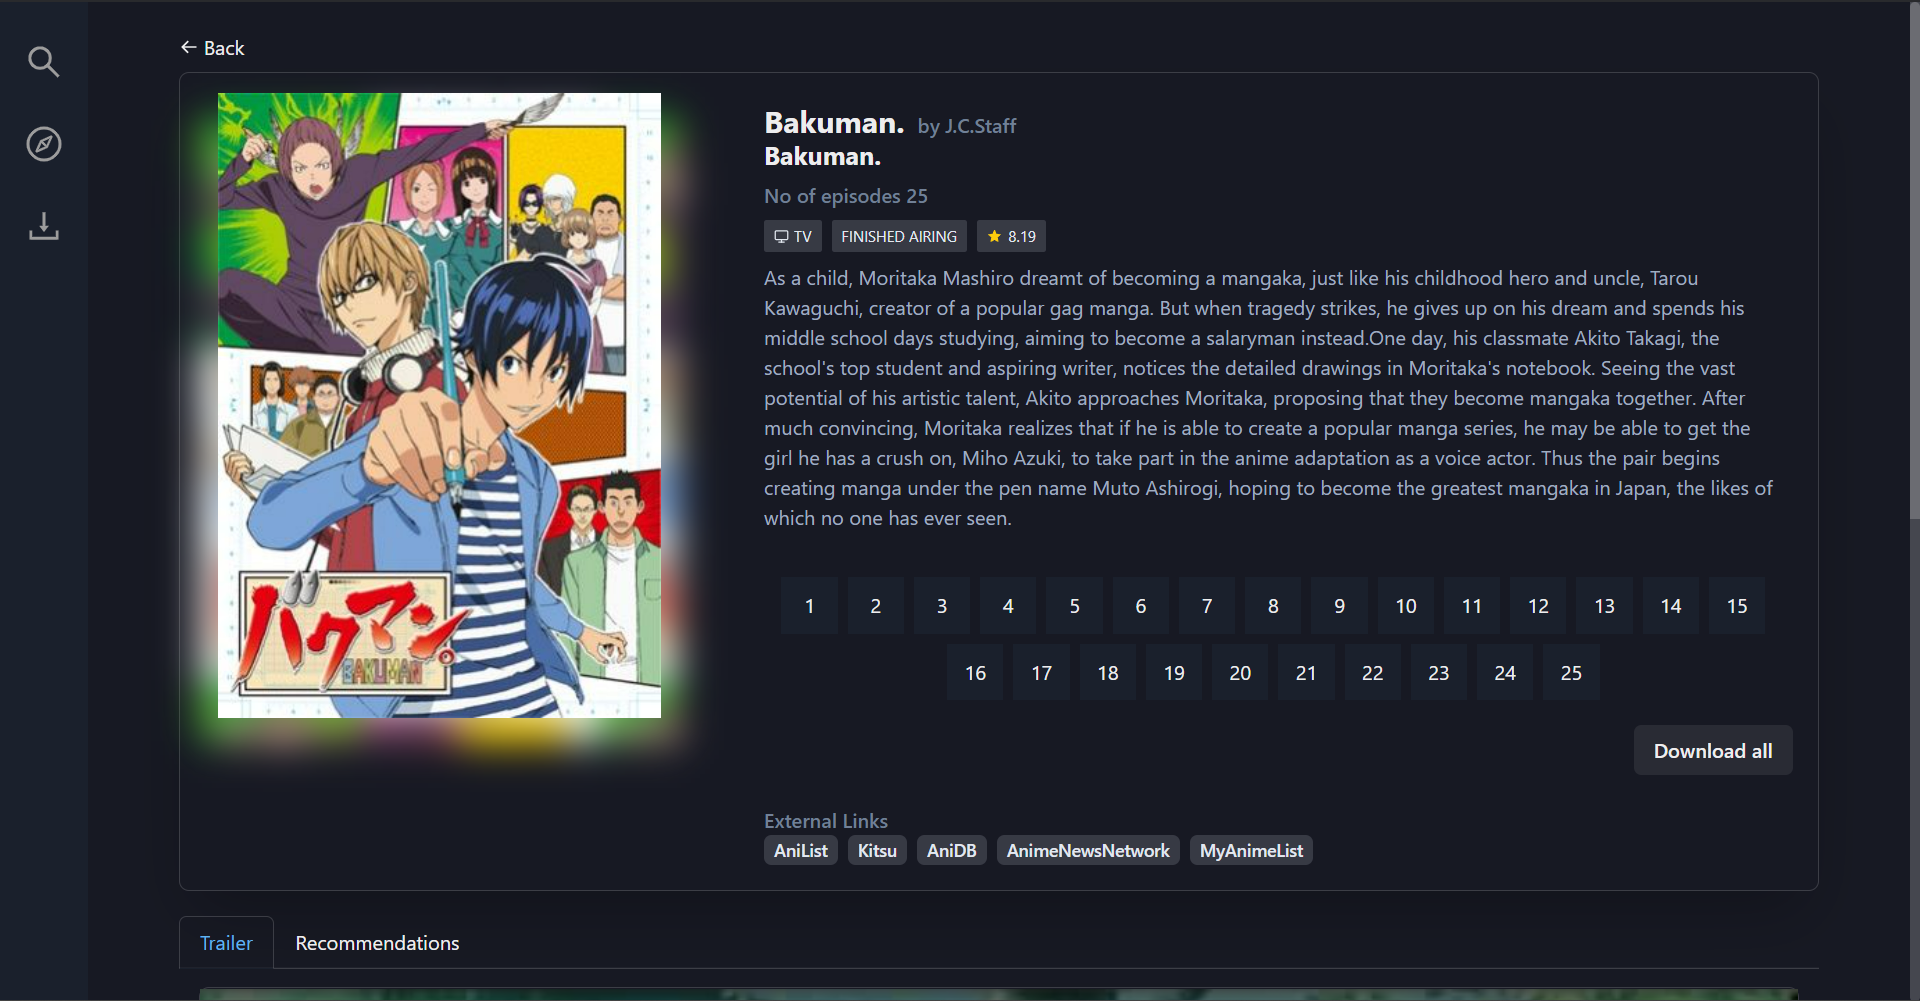The height and width of the screenshot is (1001, 1920).
Task: Switch to the Recommendations tab
Action: 377,942
